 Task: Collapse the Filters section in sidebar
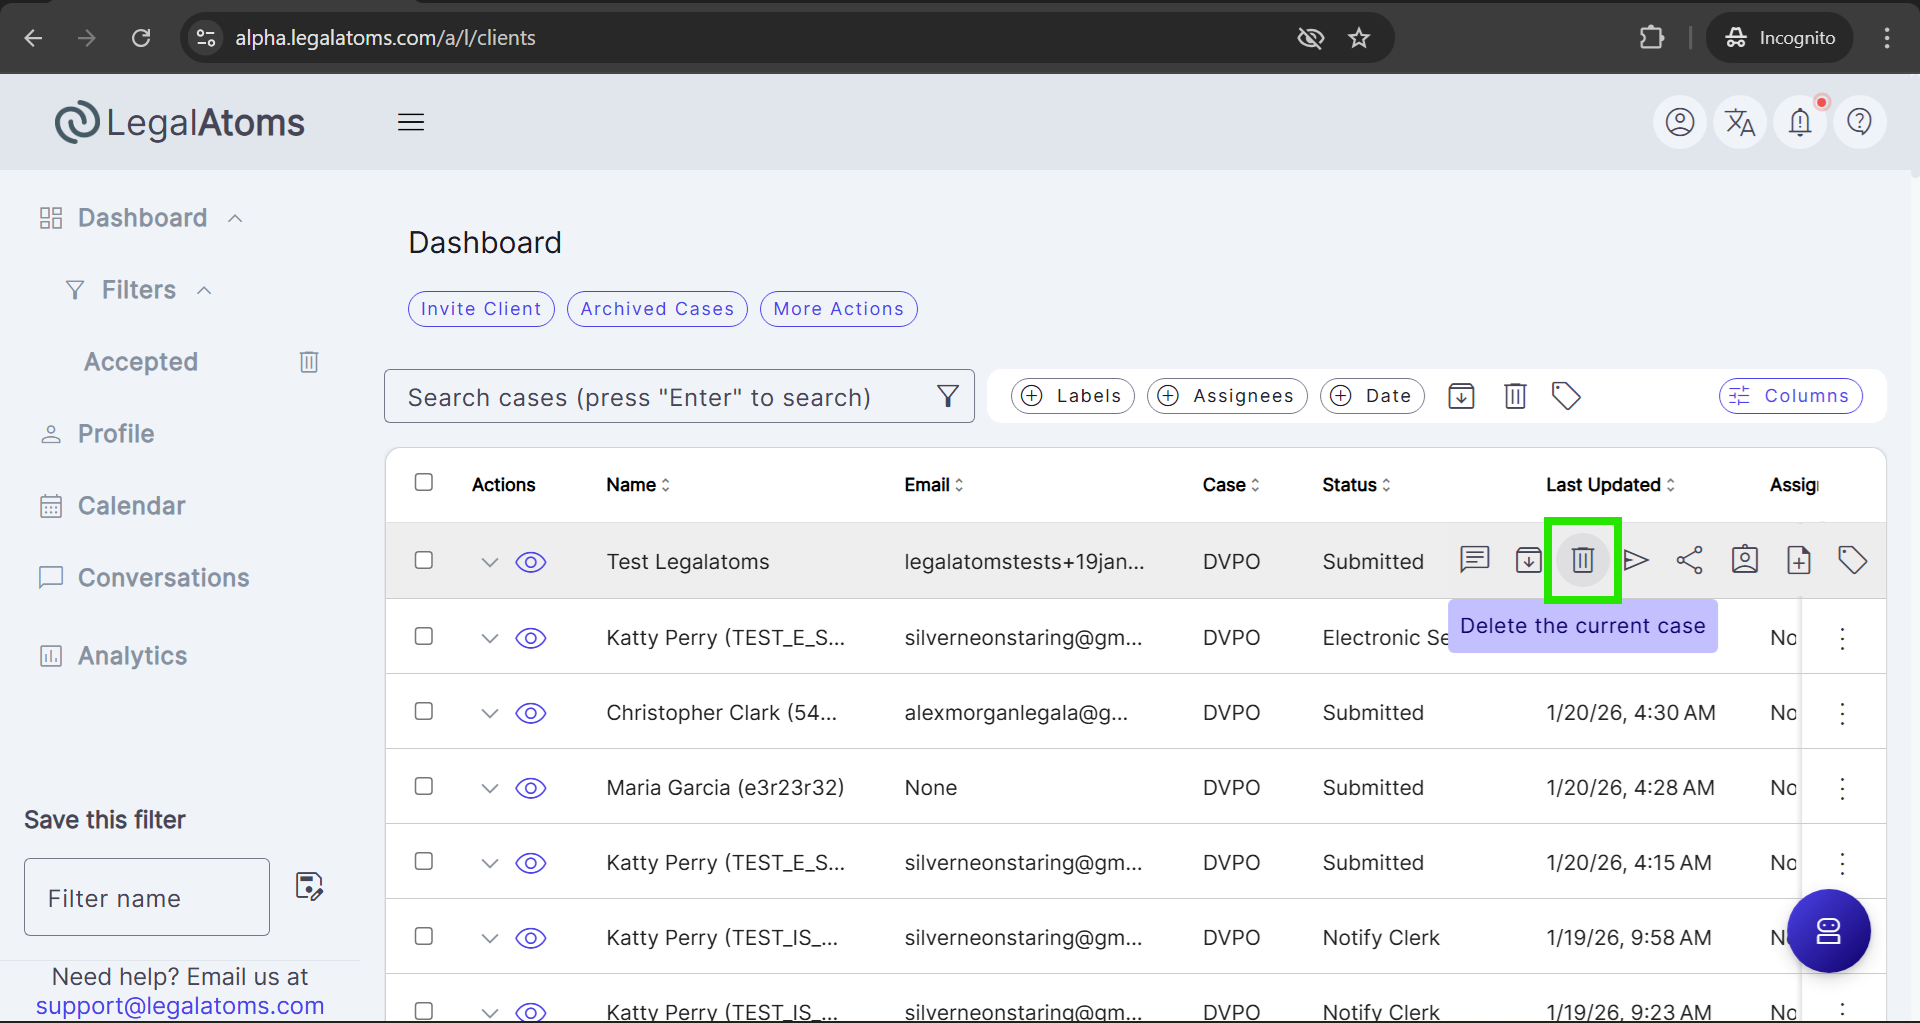pyautogui.click(x=204, y=290)
